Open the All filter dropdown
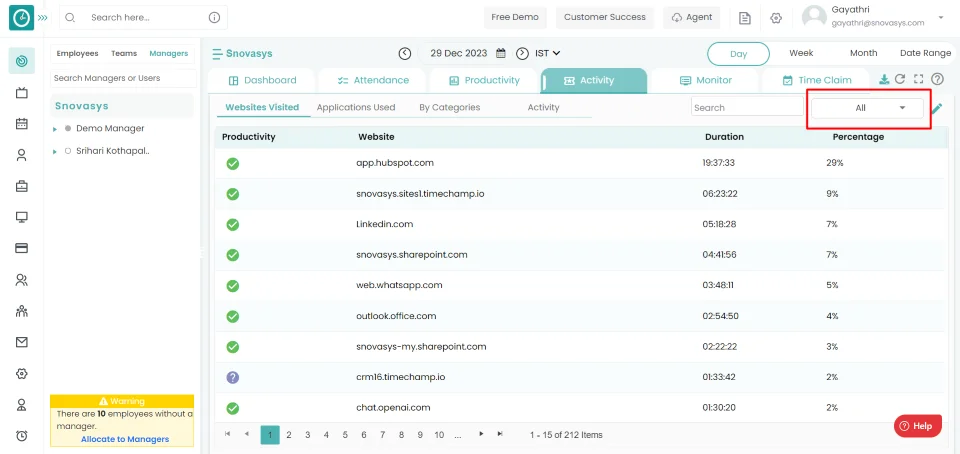The height and width of the screenshot is (454, 960). coord(867,108)
